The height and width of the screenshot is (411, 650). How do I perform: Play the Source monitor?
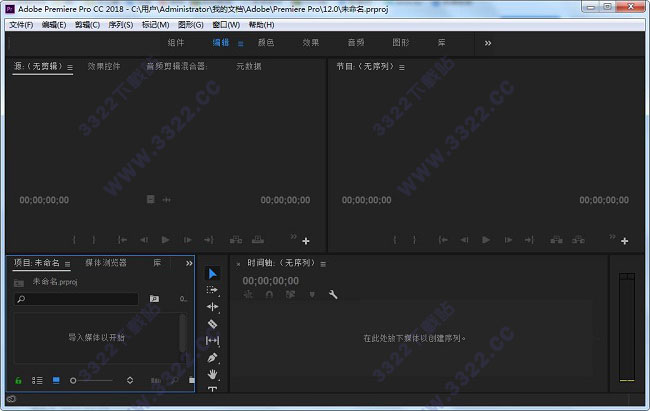[165, 240]
